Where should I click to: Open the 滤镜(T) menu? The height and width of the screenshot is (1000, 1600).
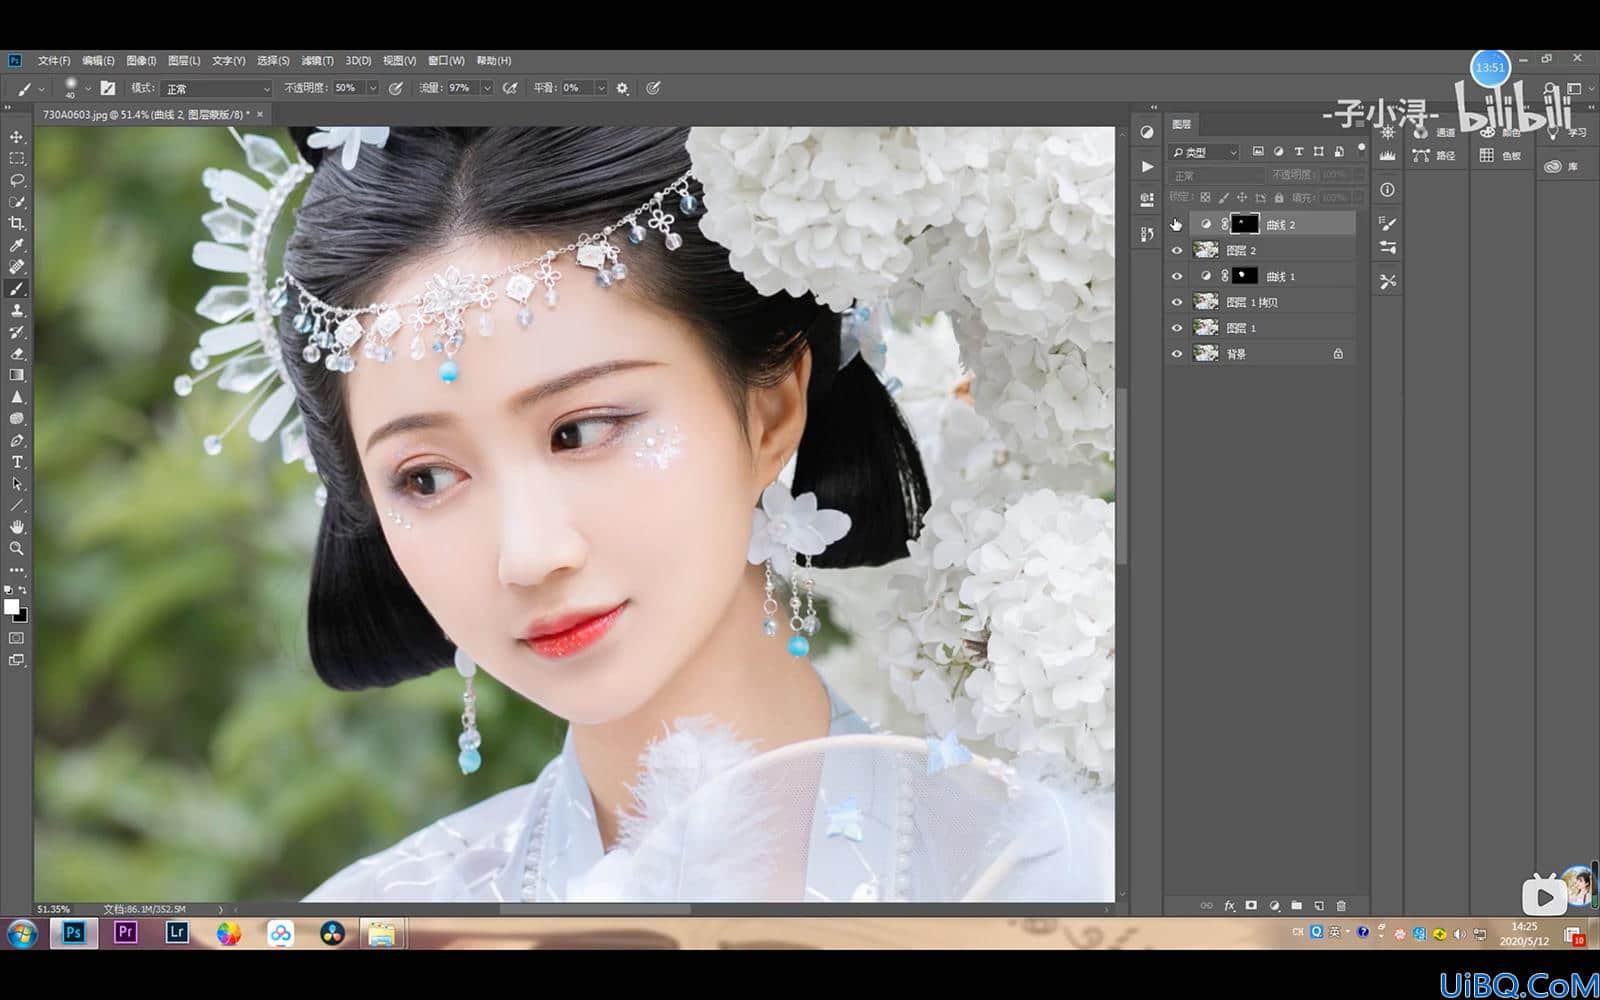pos(317,61)
